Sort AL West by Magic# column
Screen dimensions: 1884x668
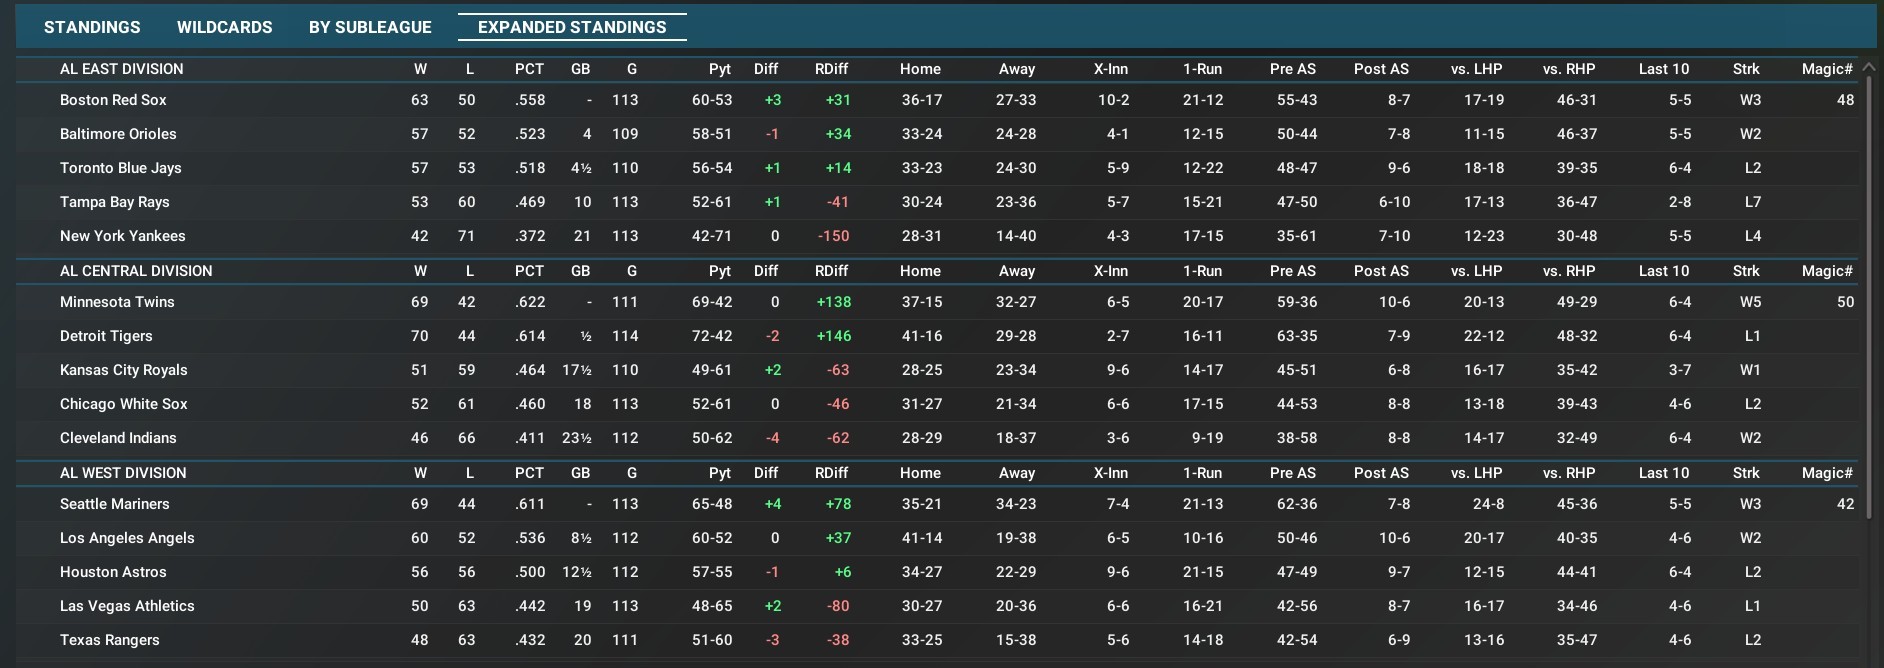[x=1826, y=473]
